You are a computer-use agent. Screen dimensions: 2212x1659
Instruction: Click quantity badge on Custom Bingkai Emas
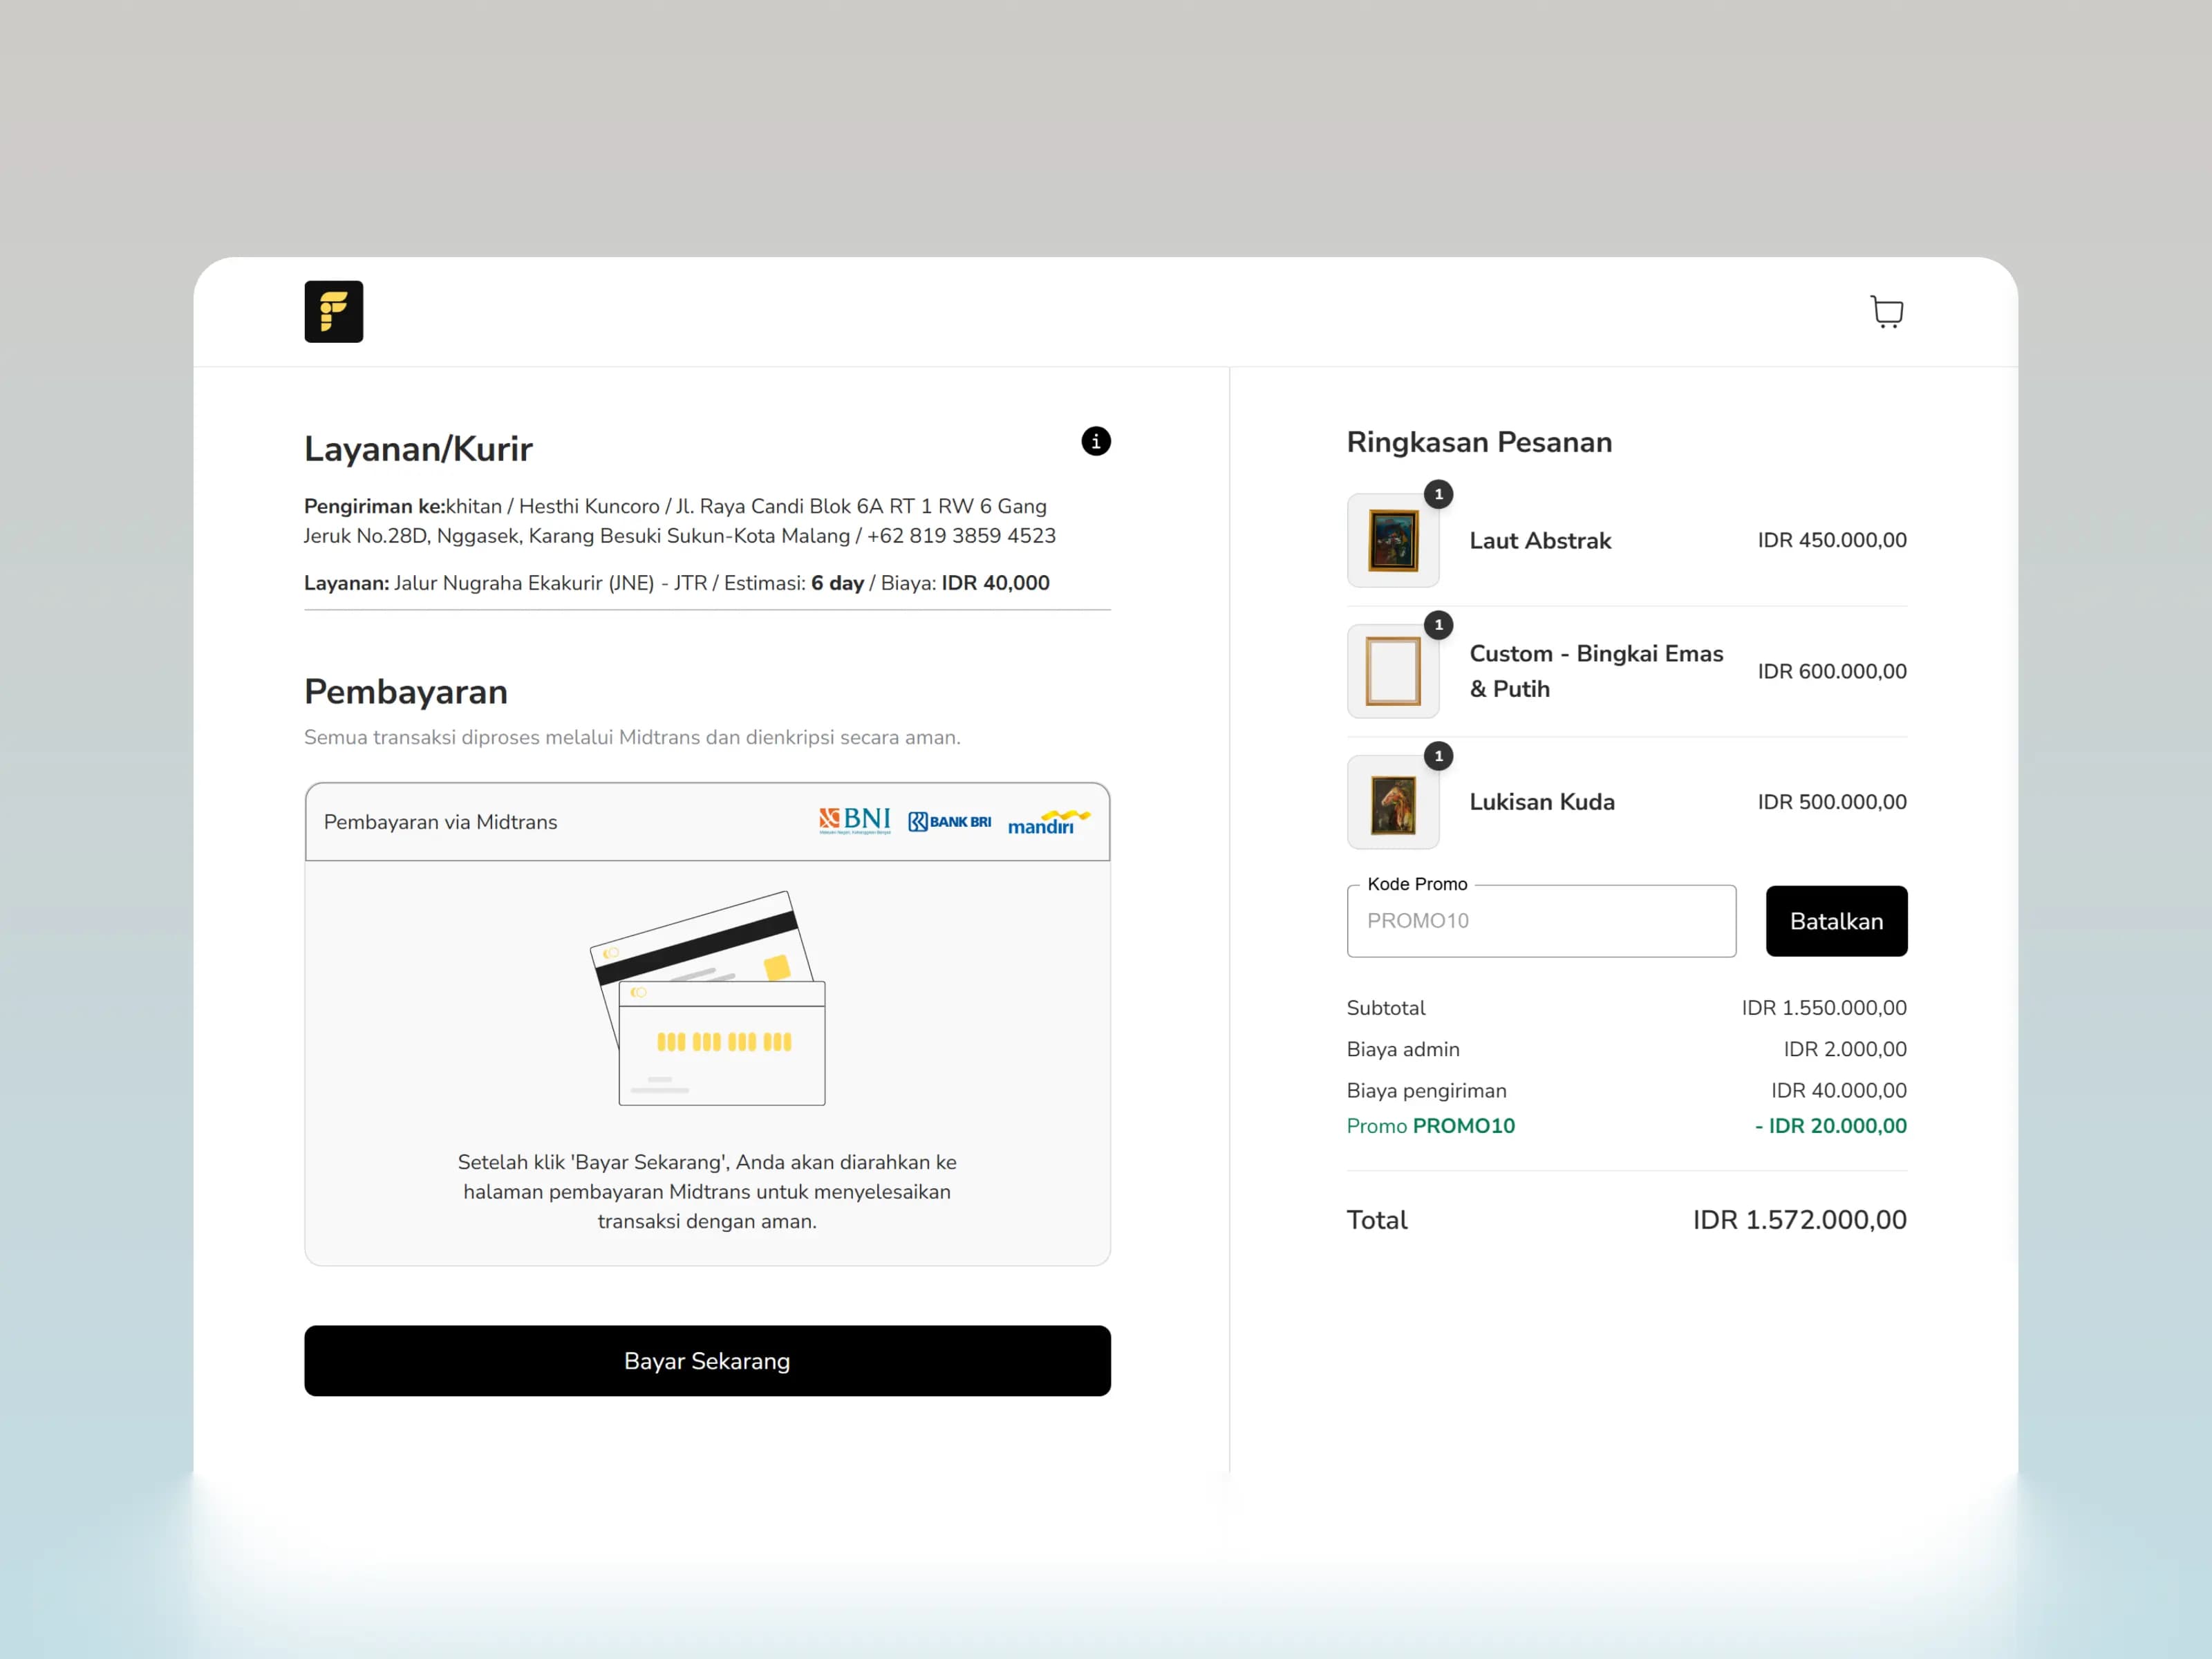tap(1438, 625)
